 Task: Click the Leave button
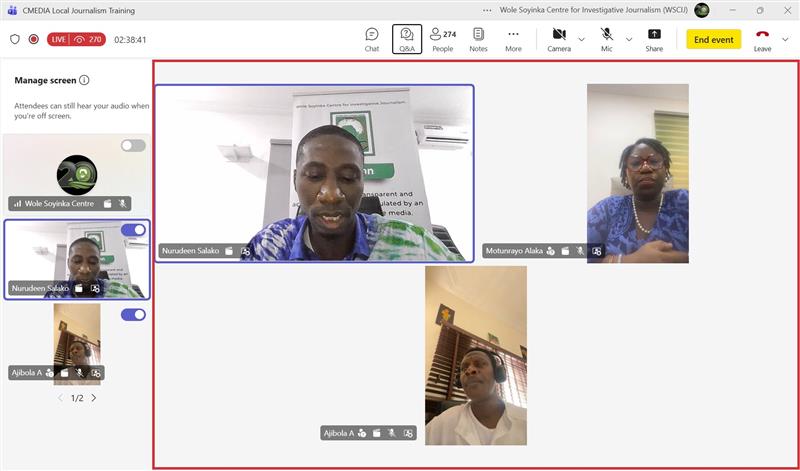[x=762, y=39]
